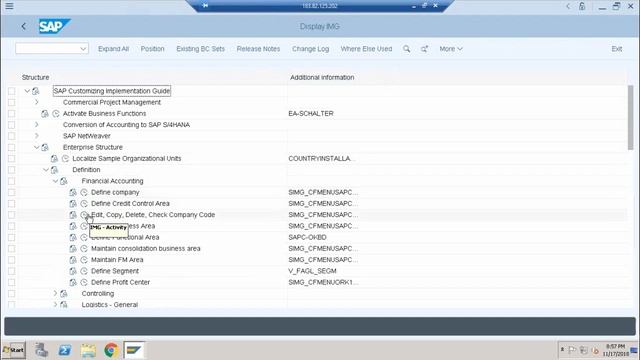This screenshot has height=360, width=640.
Task: Collapse the Financial Accounting node
Action: [55, 181]
